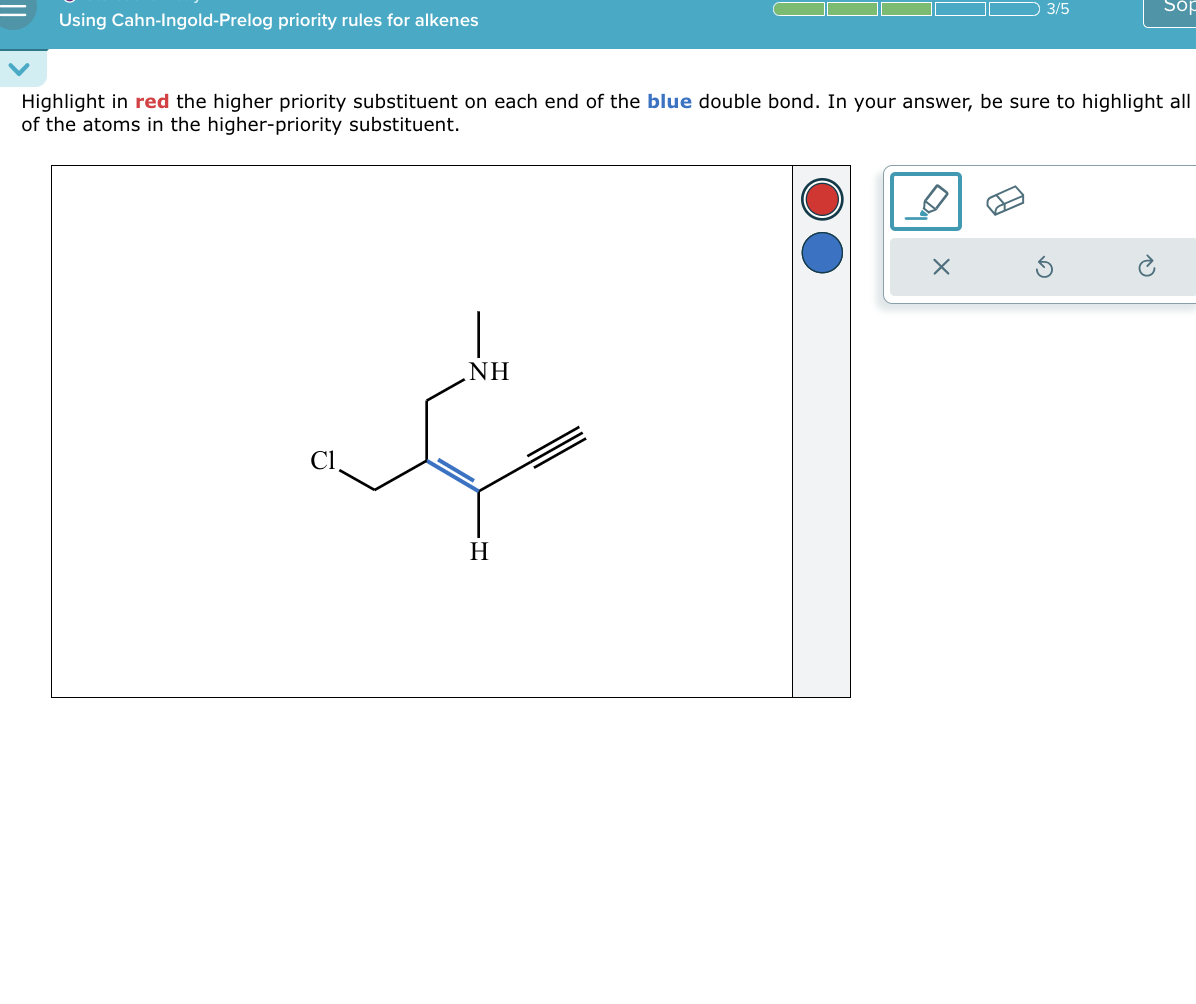This screenshot has height=1004, width=1196.
Task: Select the red highlight color circle
Action: point(821,199)
